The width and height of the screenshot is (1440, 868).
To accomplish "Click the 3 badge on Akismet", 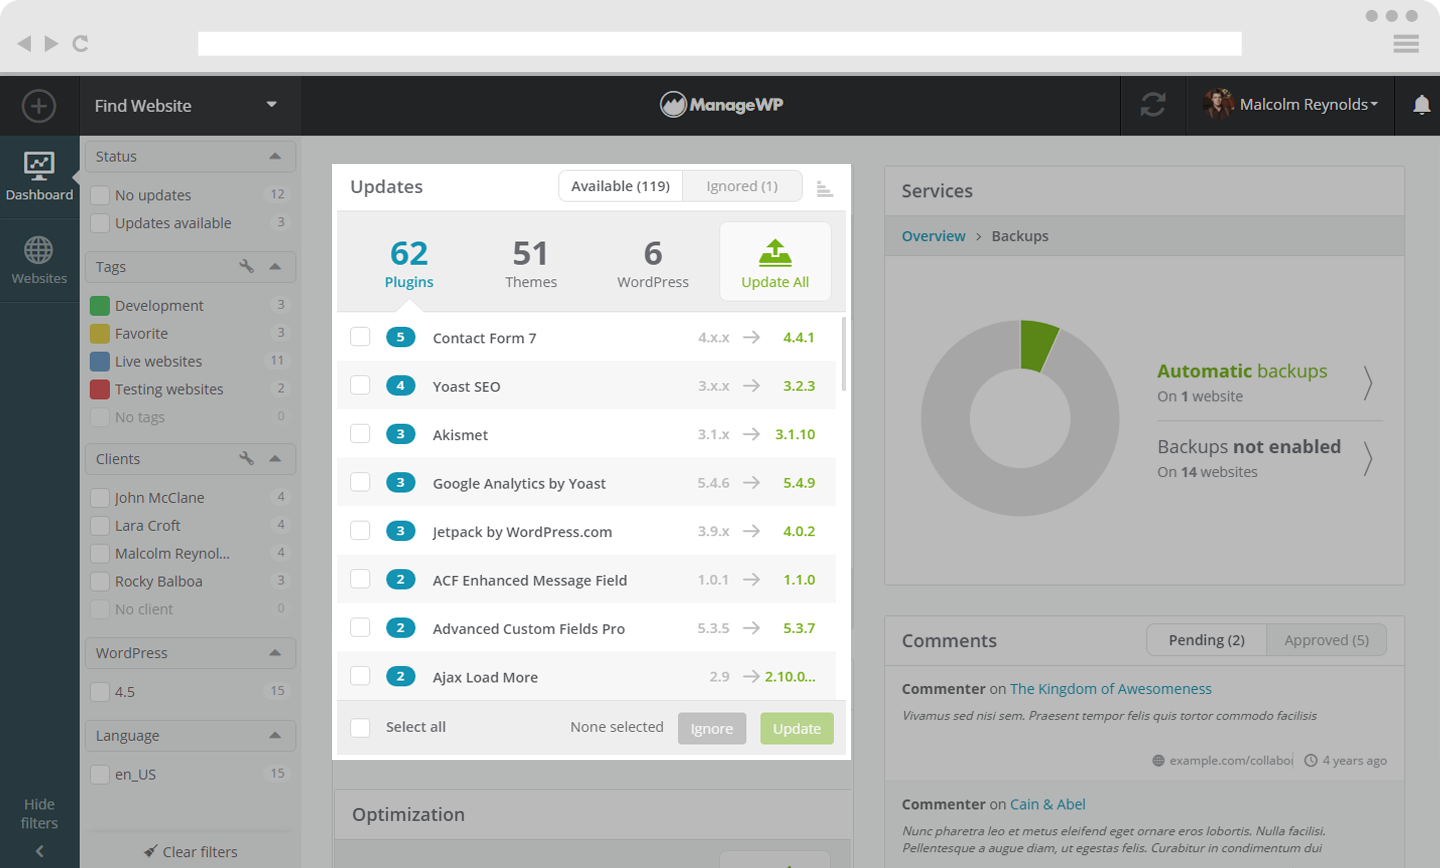I will pyautogui.click(x=400, y=434).
